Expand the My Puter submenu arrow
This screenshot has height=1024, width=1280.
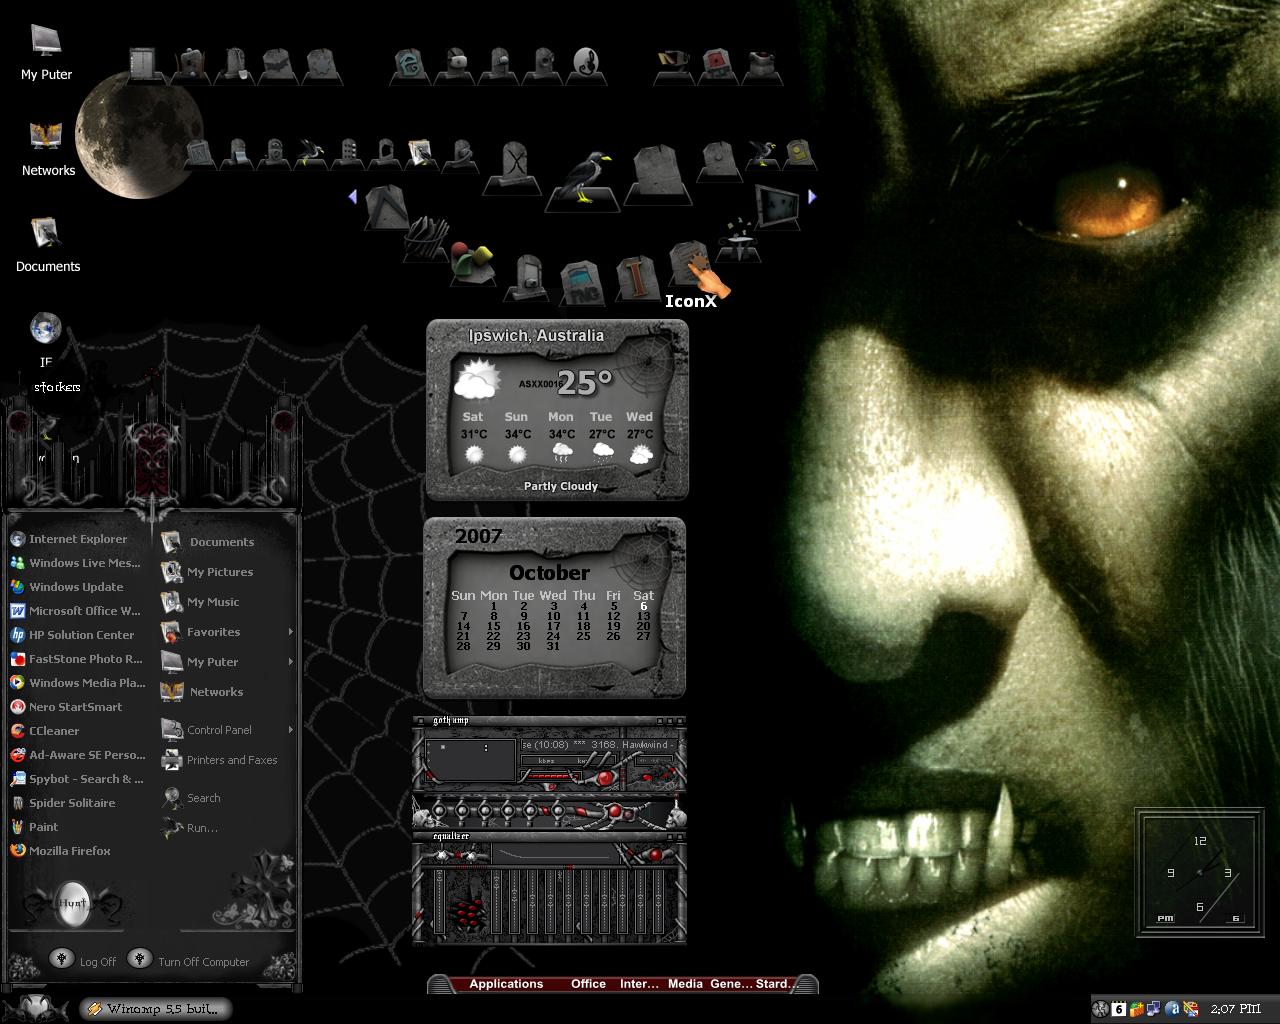coord(291,662)
